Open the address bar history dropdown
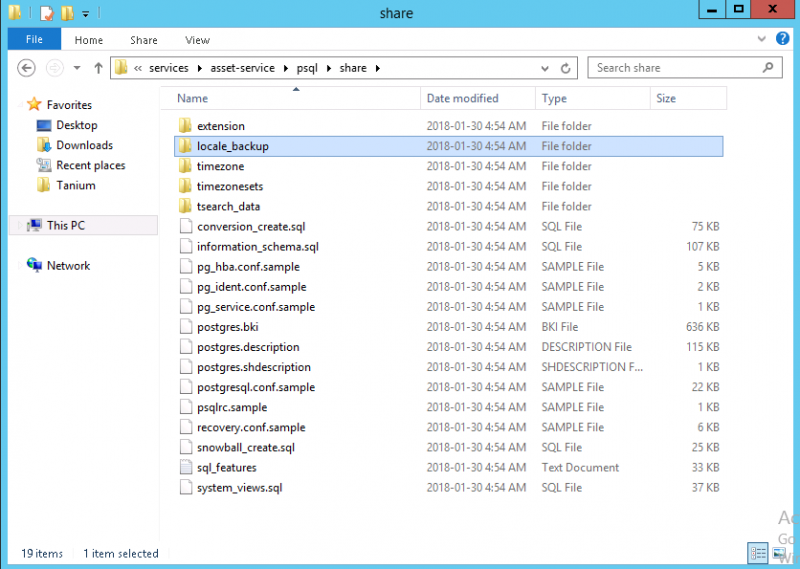Image resolution: width=800 pixels, height=569 pixels. [x=545, y=68]
